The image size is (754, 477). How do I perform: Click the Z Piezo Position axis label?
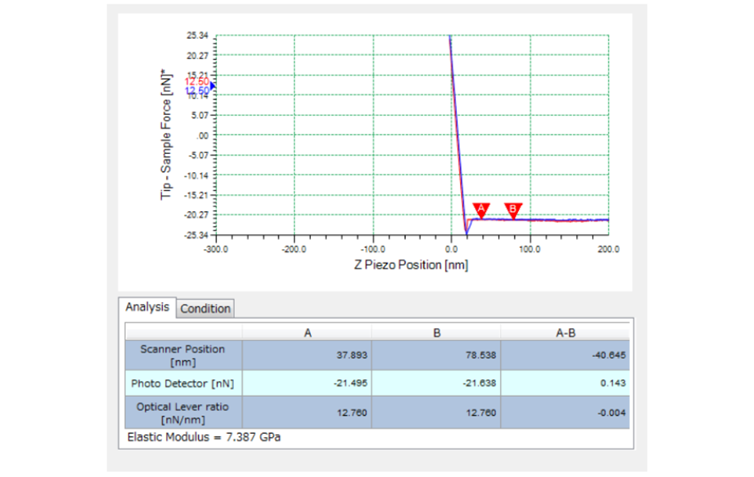(410, 266)
